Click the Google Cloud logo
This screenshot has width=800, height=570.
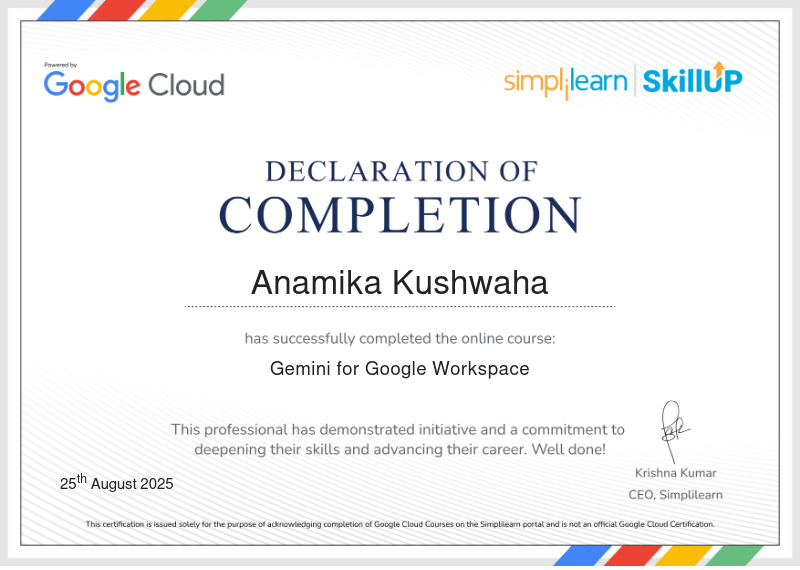(134, 85)
